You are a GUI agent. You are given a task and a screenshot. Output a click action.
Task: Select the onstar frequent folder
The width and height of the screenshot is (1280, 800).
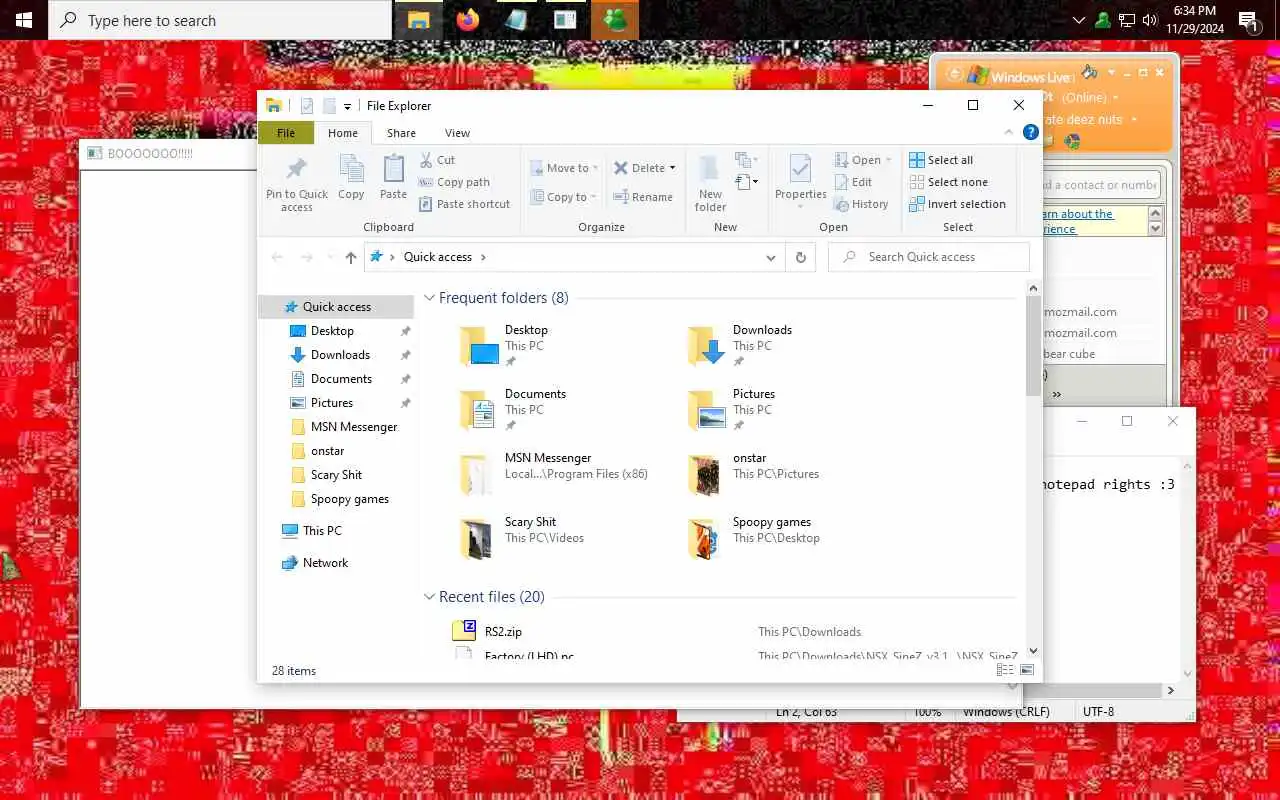(762, 474)
